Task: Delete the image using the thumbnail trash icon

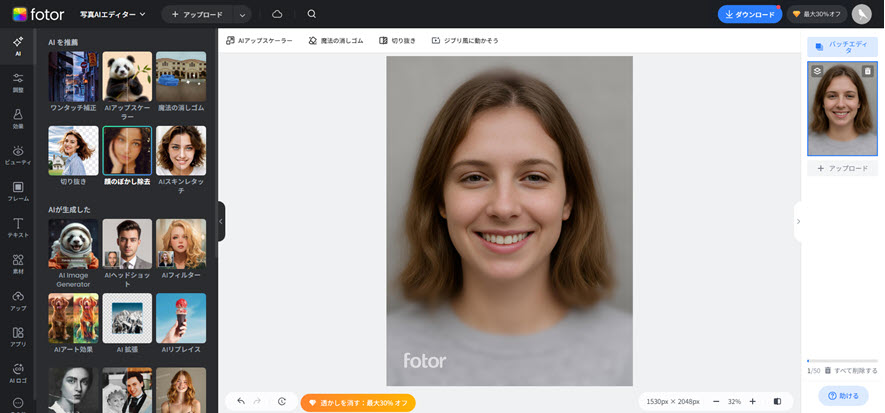Action: 867,71
